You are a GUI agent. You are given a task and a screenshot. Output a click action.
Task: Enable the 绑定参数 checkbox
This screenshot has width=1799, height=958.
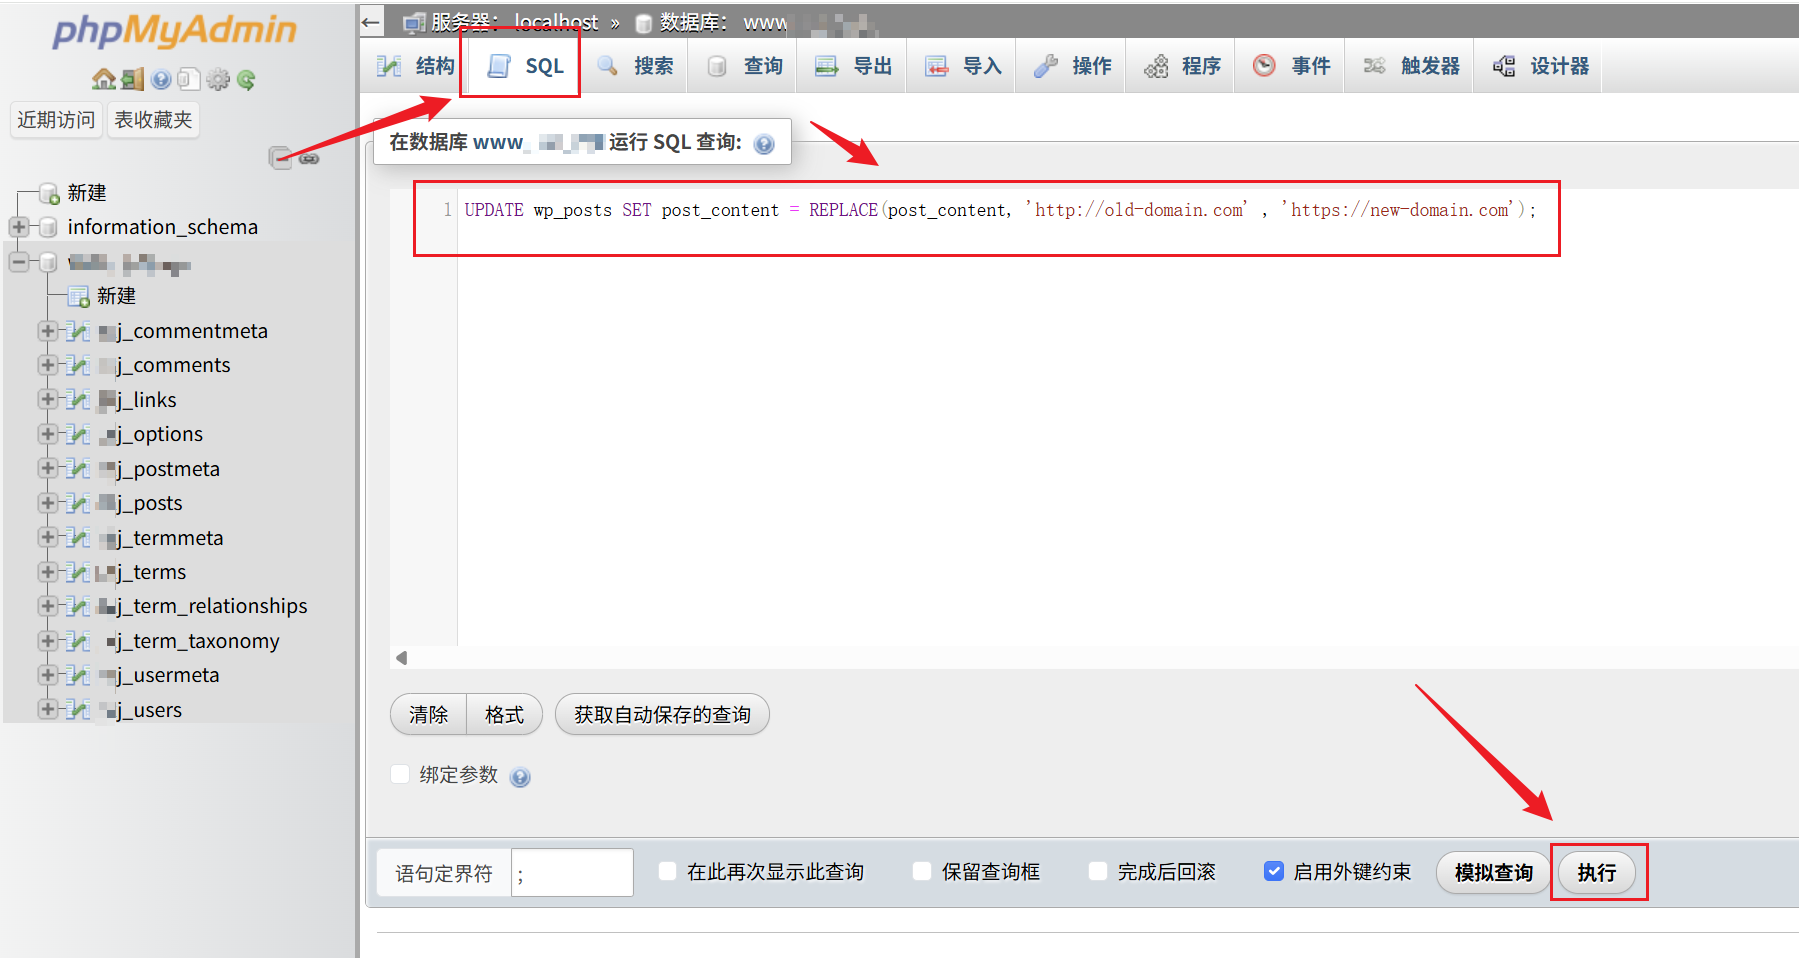pyautogui.click(x=401, y=774)
